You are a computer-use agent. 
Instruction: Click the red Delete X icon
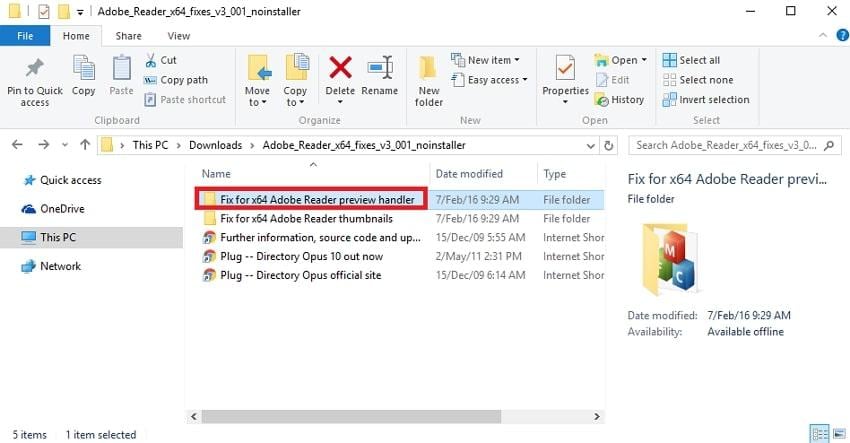[x=340, y=68]
